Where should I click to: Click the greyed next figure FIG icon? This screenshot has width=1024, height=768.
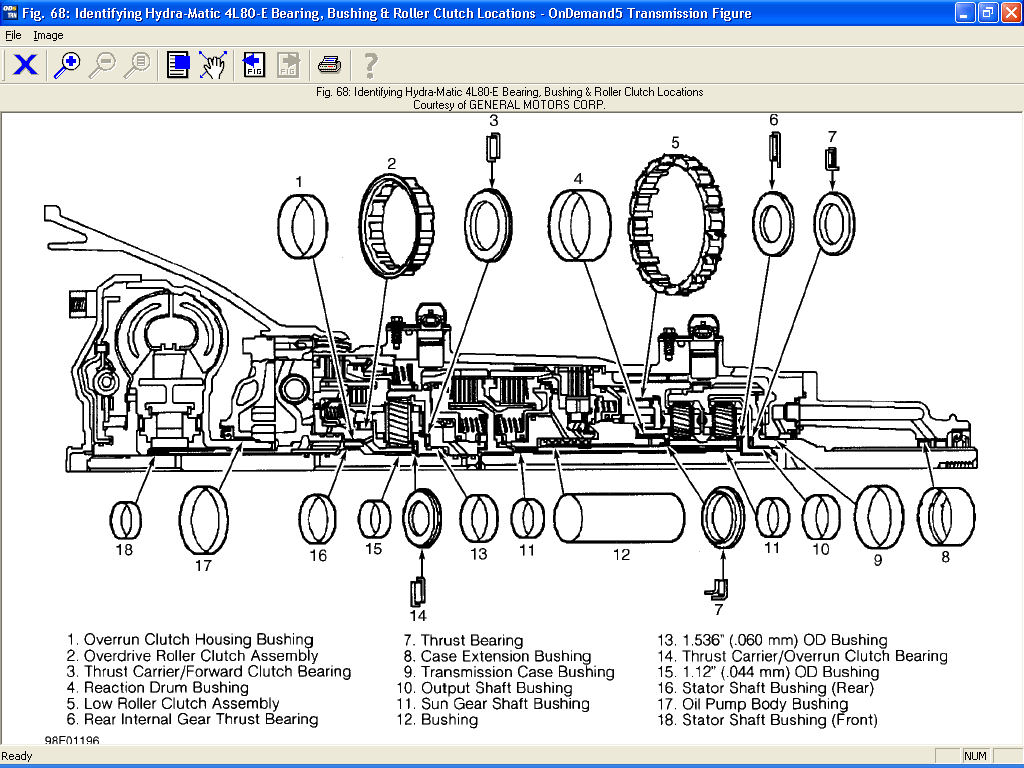288,65
